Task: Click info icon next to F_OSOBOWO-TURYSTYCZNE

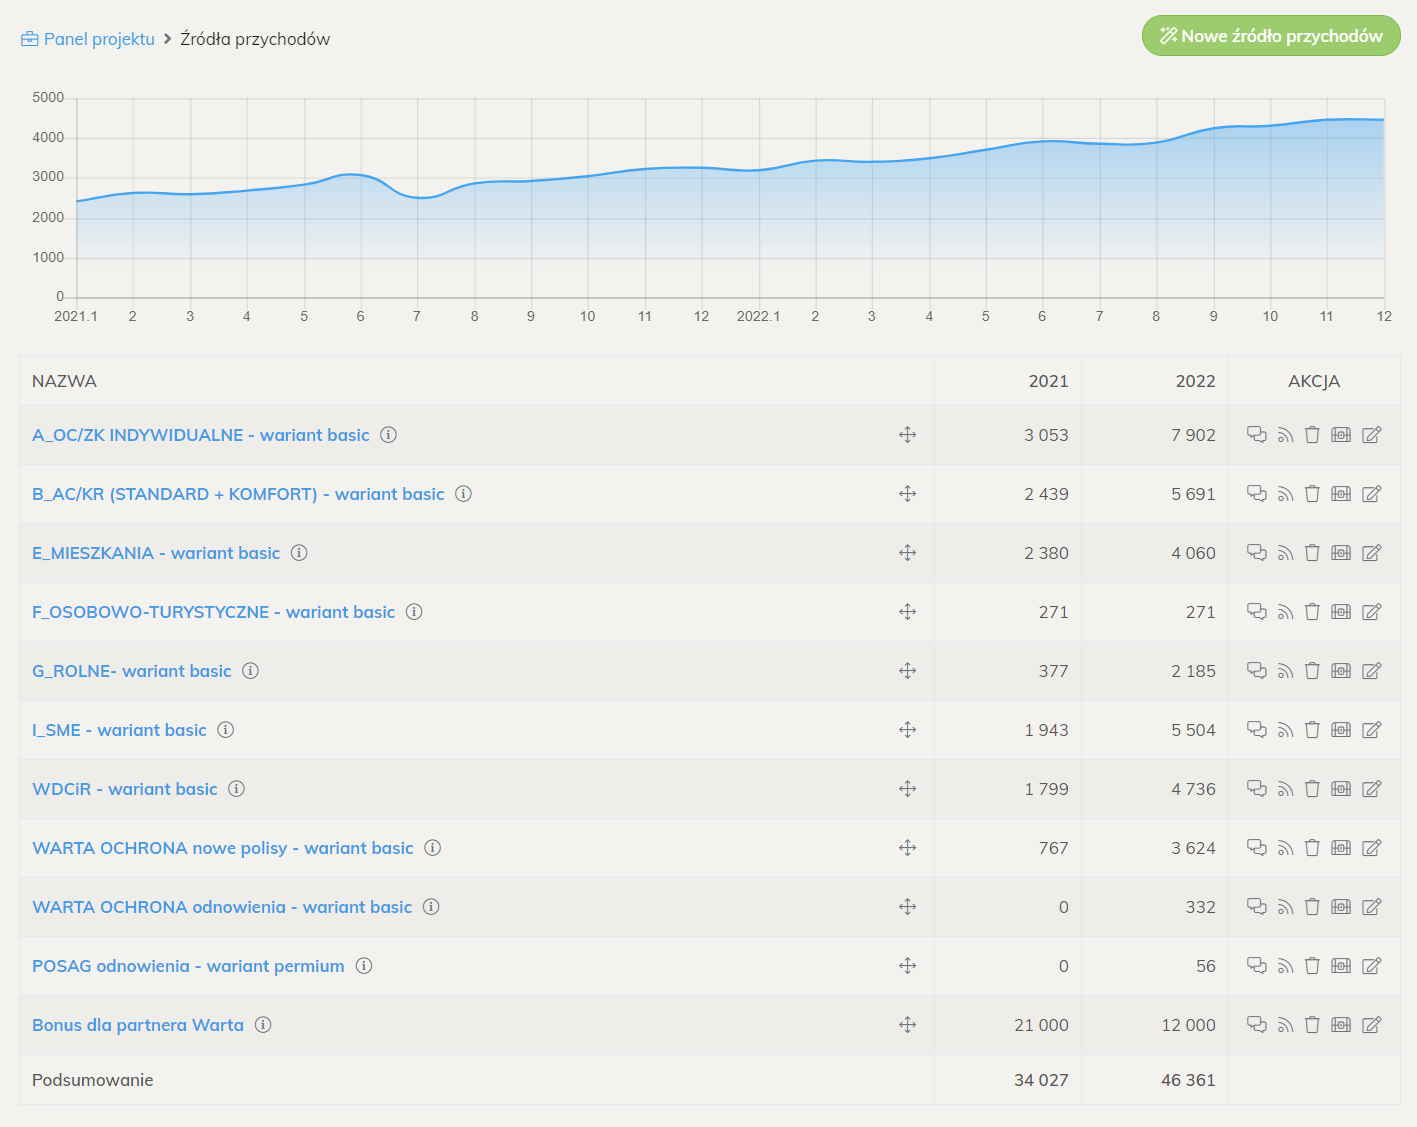Action: coord(414,612)
